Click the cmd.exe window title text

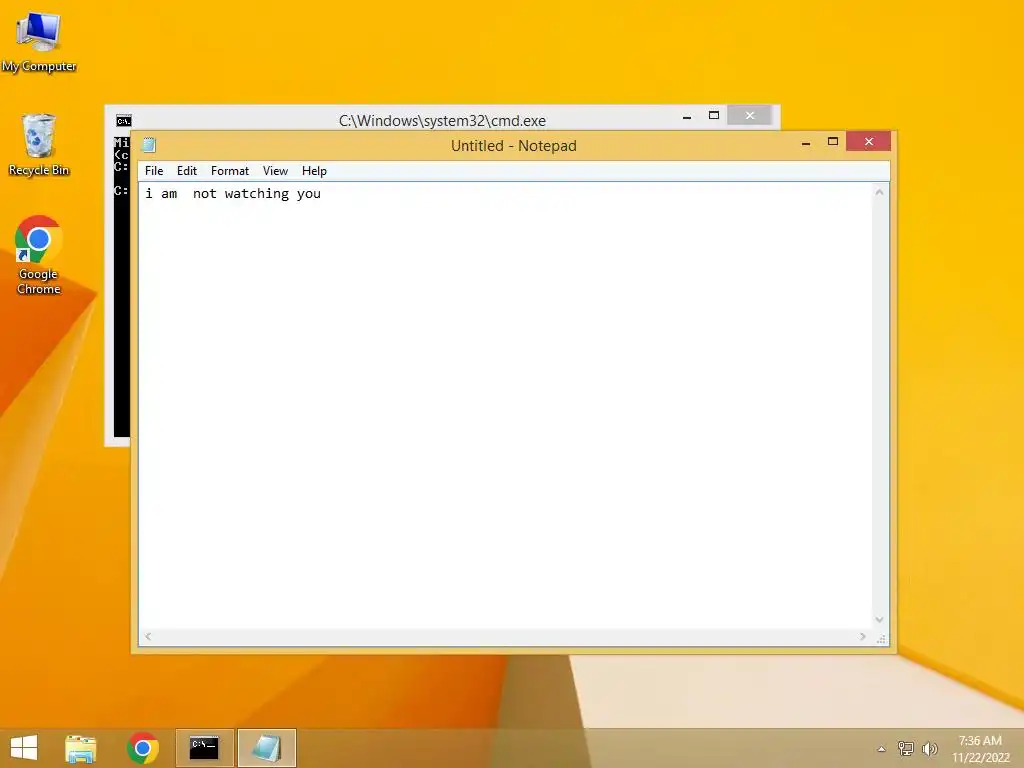(x=442, y=121)
